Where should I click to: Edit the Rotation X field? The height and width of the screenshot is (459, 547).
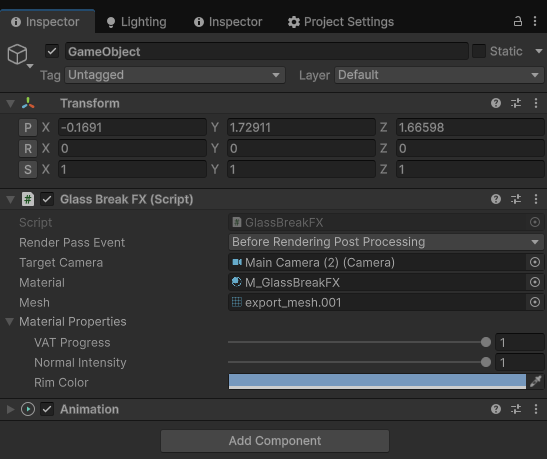pyautogui.click(x=132, y=149)
